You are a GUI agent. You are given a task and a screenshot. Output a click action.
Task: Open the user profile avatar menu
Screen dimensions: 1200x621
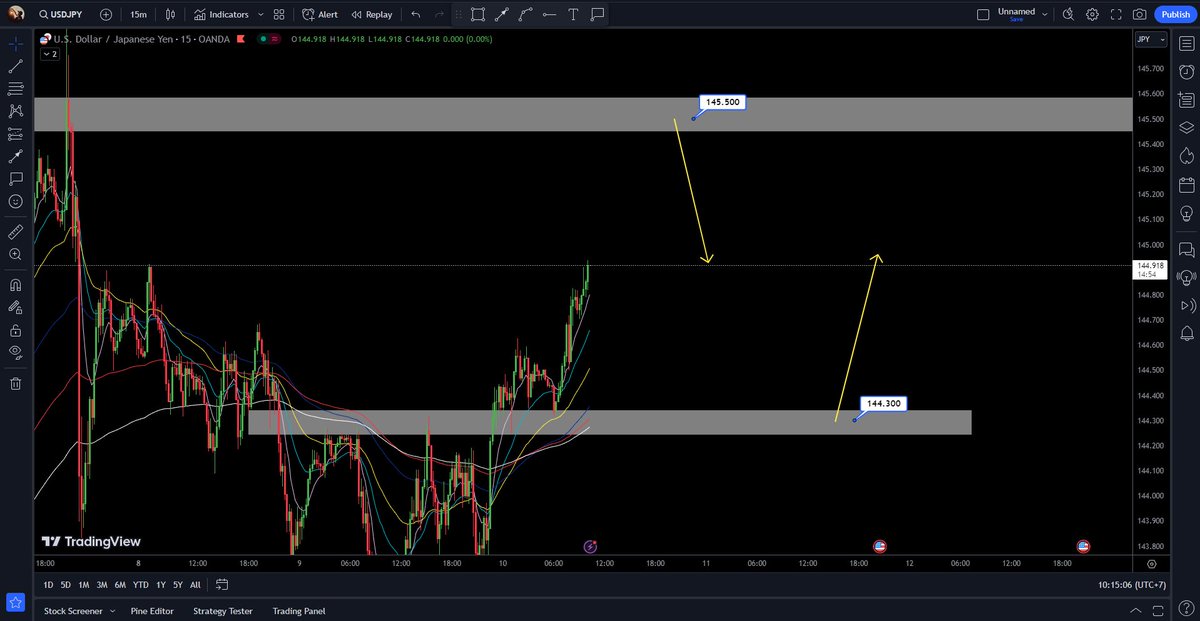[16, 14]
